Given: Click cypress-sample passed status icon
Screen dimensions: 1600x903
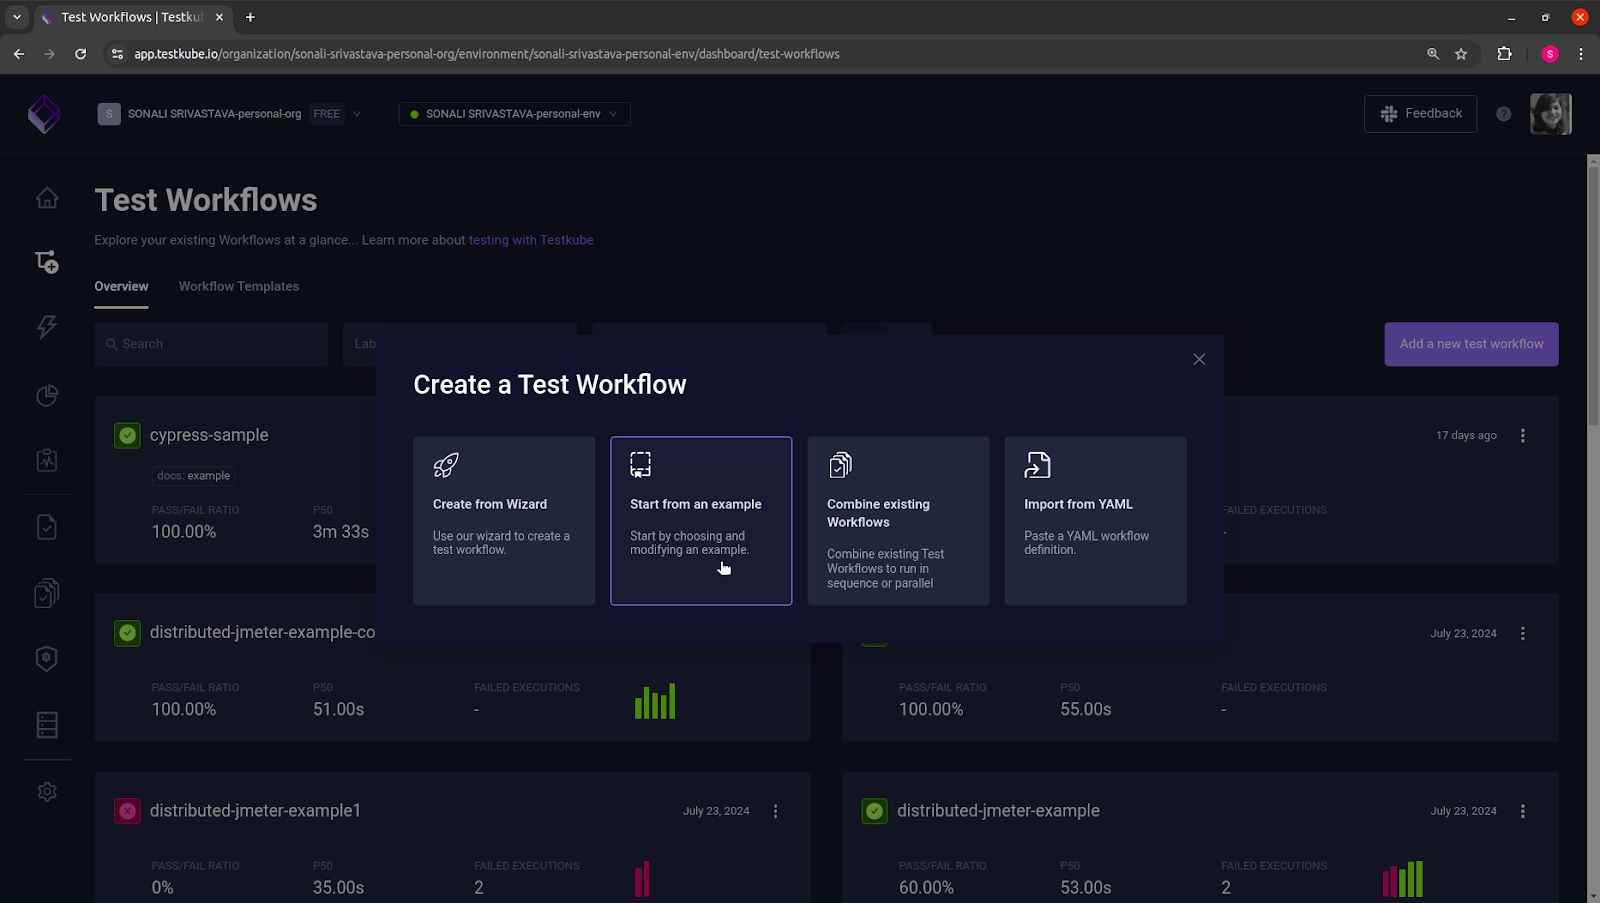Looking at the screenshot, I should tap(127, 435).
